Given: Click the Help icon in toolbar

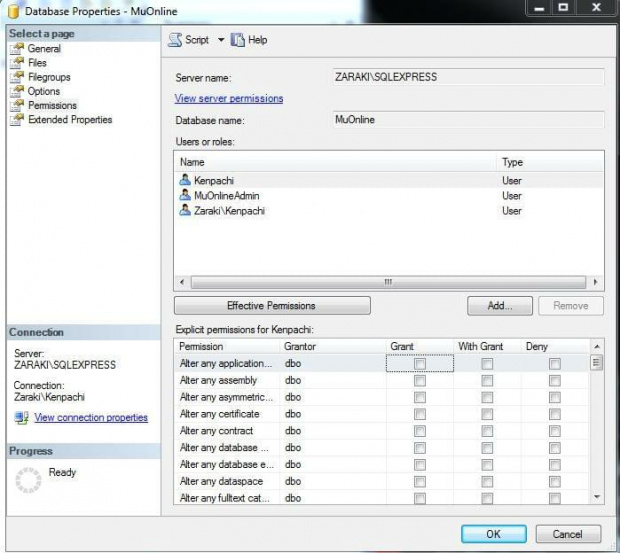Looking at the screenshot, I should pos(238,40).
